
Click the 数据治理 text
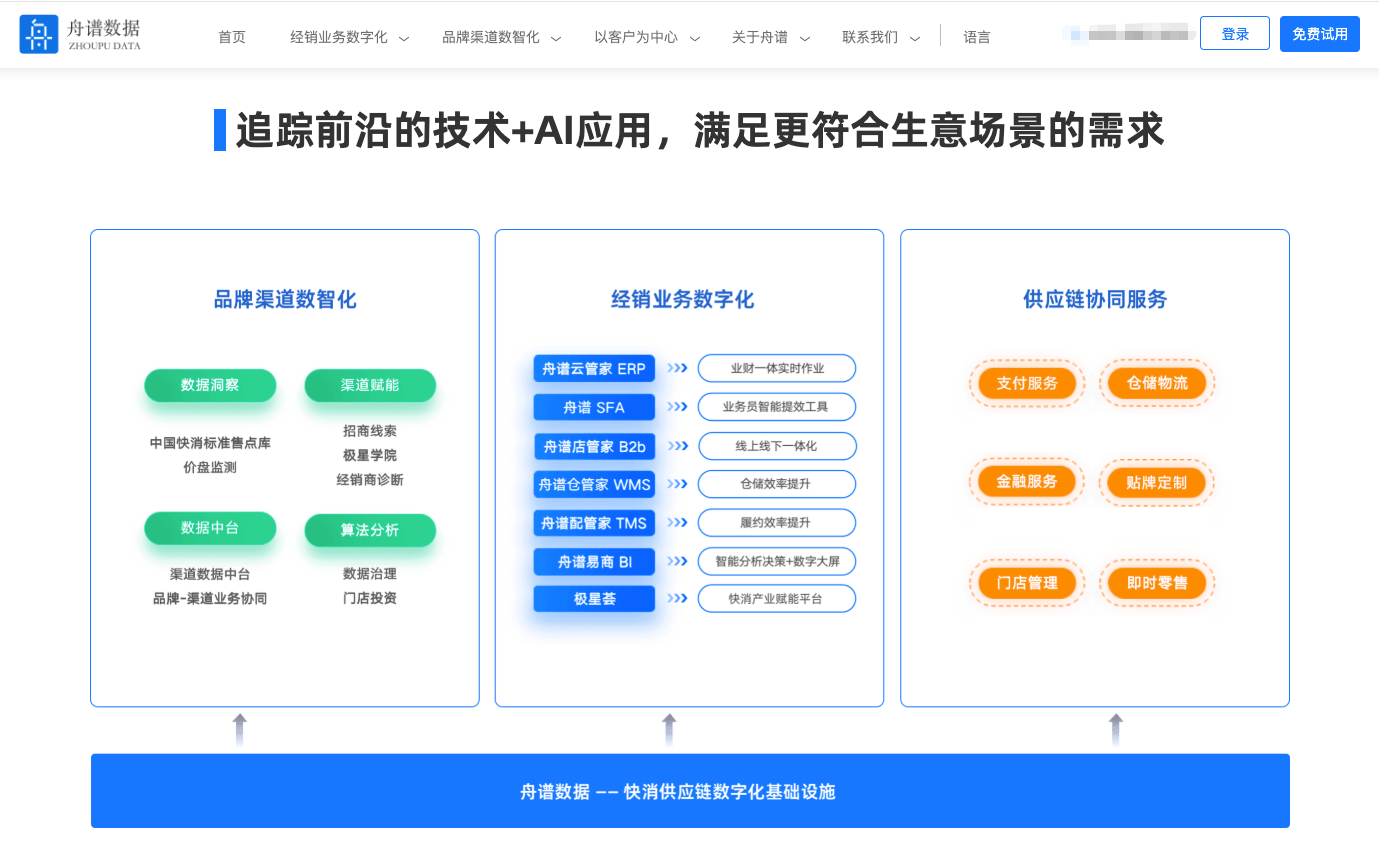pyautogui.click(x=370, y=574)
